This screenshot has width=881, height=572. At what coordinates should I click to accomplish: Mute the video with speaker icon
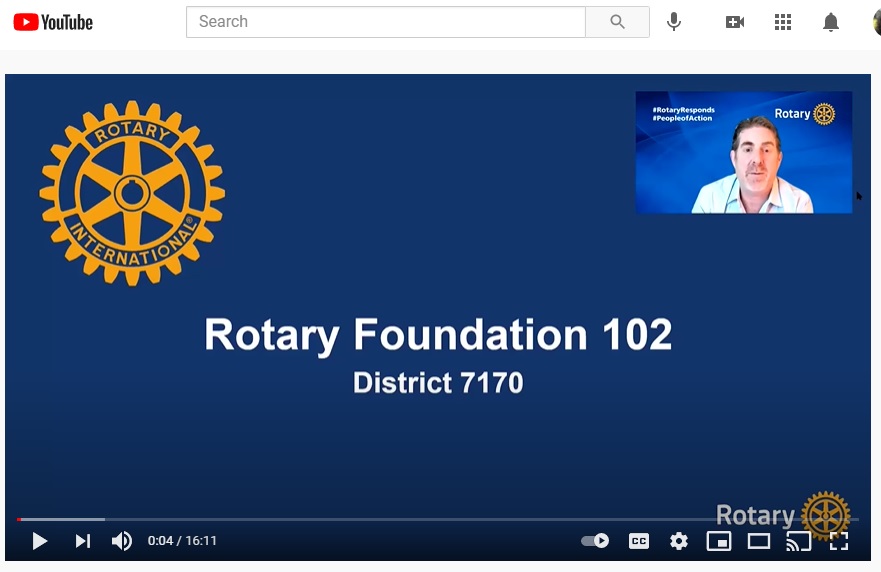pos(122,541)
